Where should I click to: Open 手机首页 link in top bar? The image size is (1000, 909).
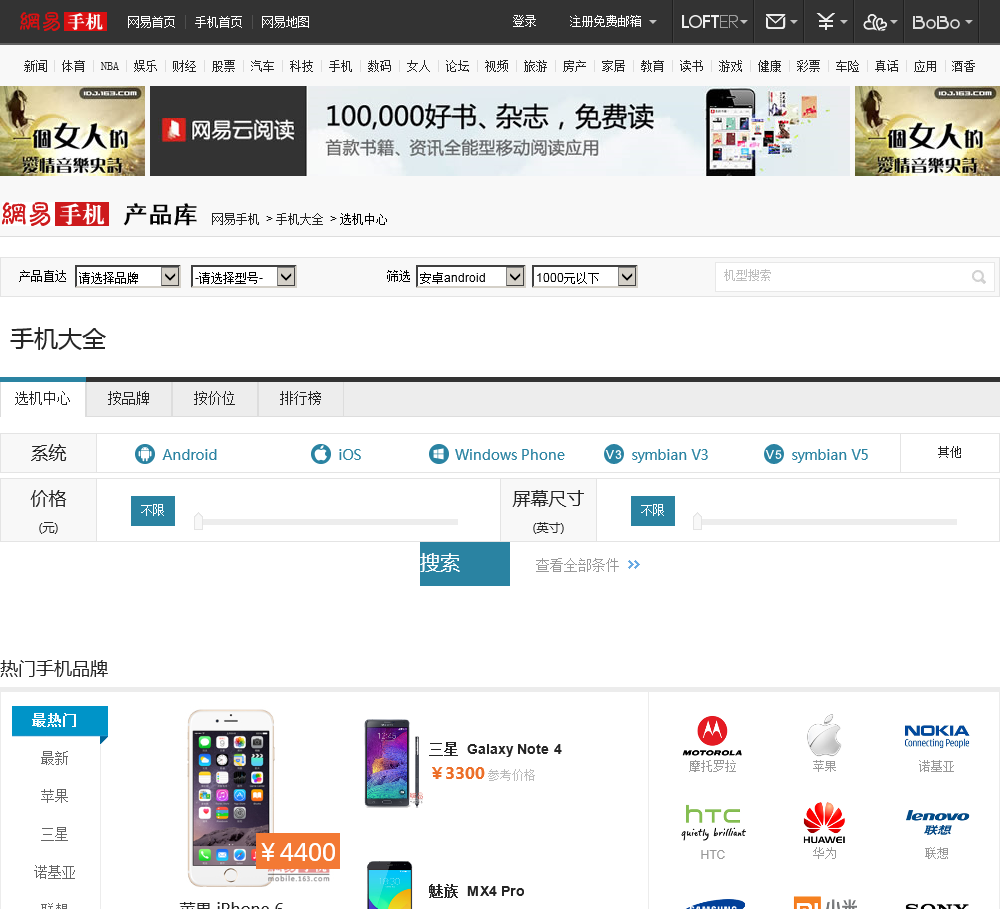(219, 22)
